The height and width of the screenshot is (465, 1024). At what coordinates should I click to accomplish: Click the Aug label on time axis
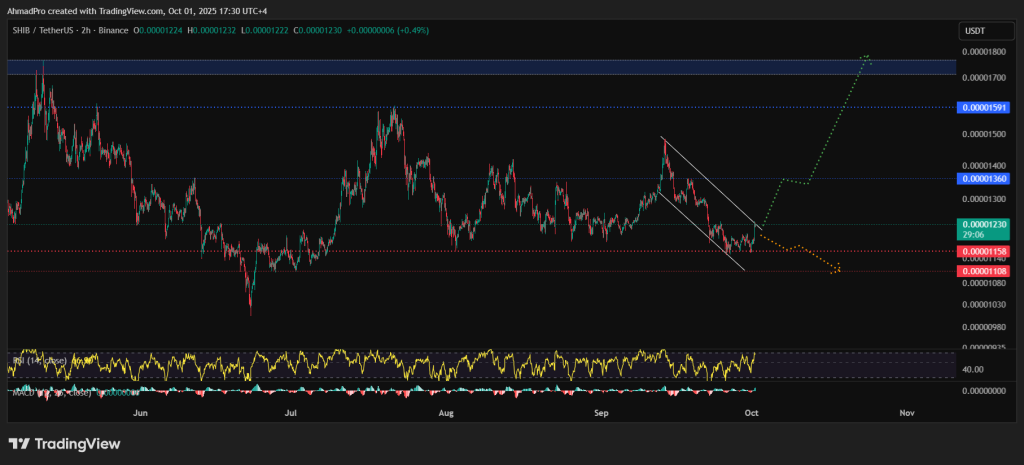[447, 412]
